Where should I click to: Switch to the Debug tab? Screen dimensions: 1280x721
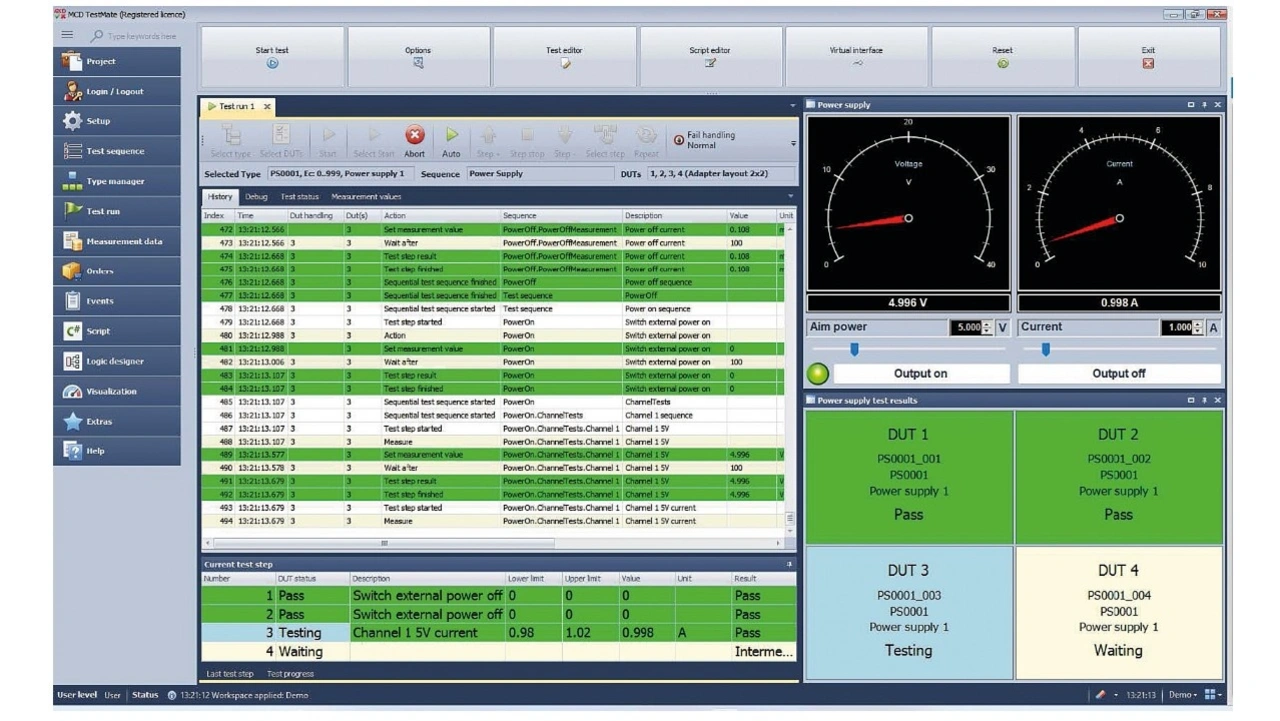click(x=256, y=197)
